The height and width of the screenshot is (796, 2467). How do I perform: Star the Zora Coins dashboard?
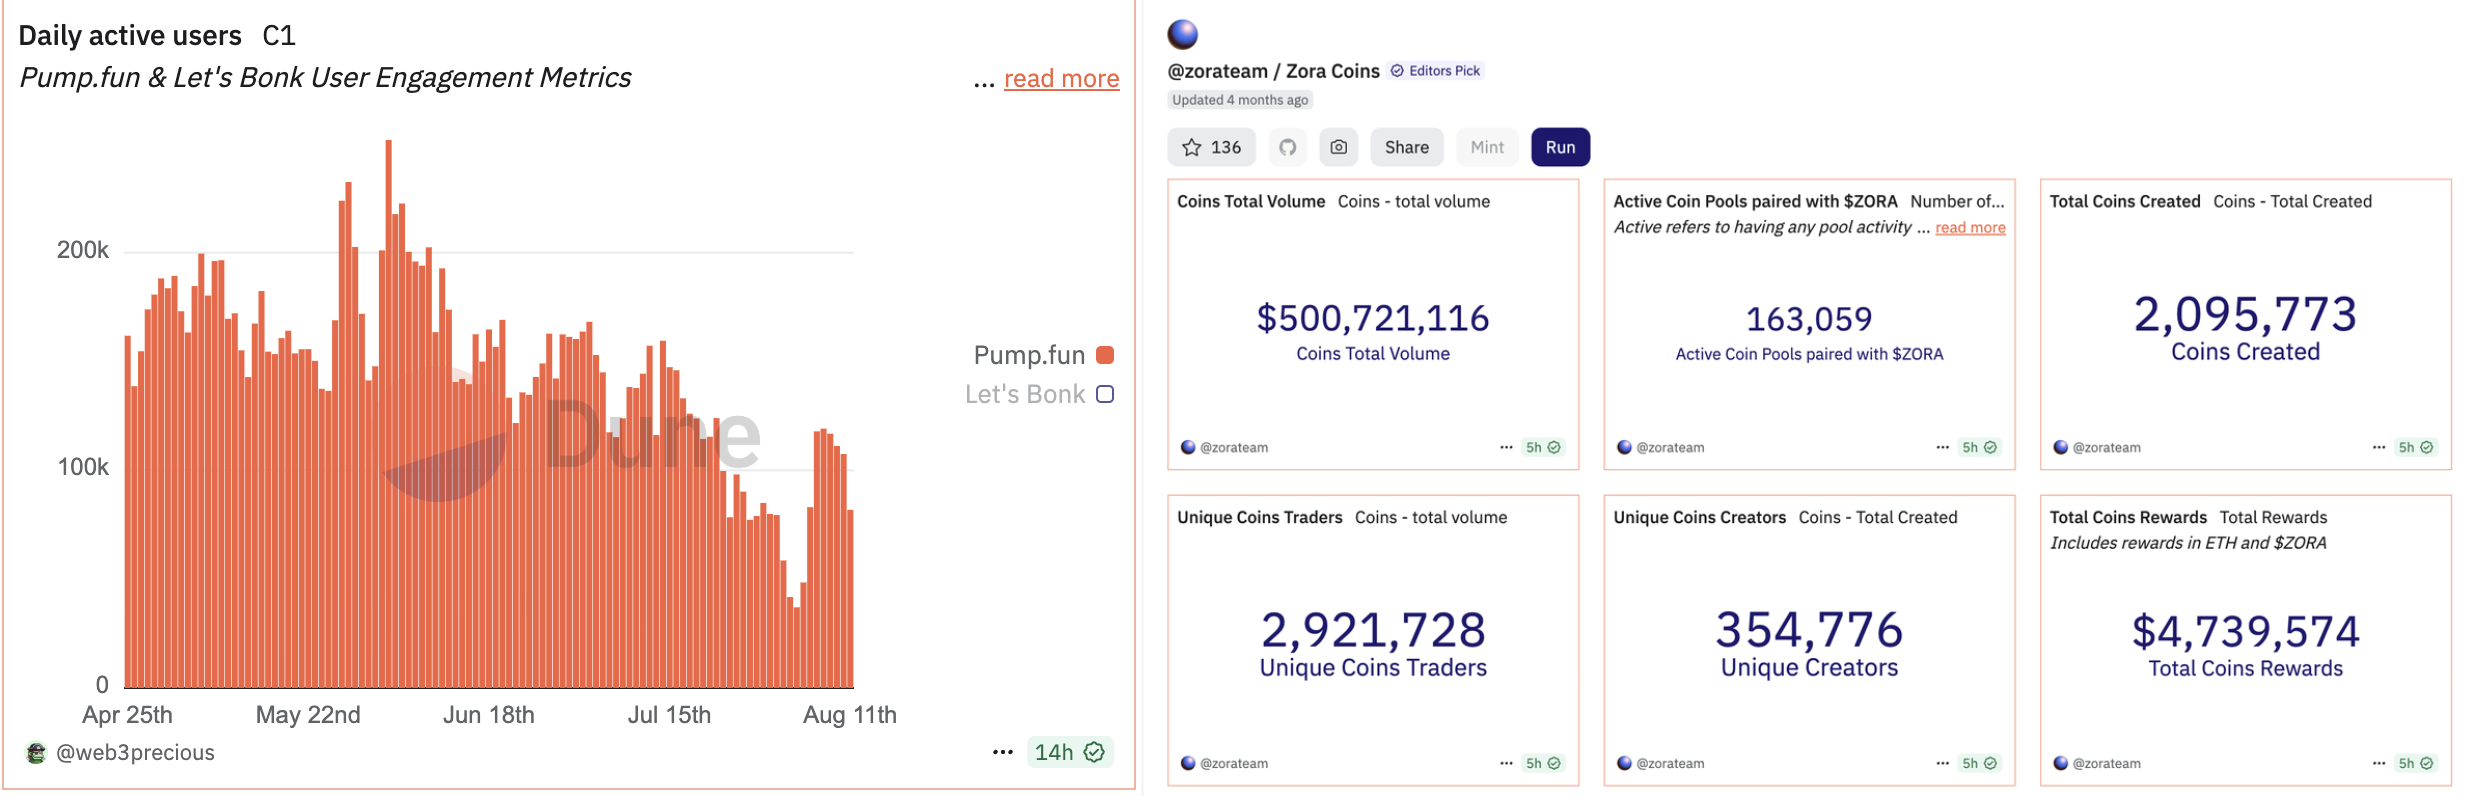pyautogui.click(x=1211, y=147)
